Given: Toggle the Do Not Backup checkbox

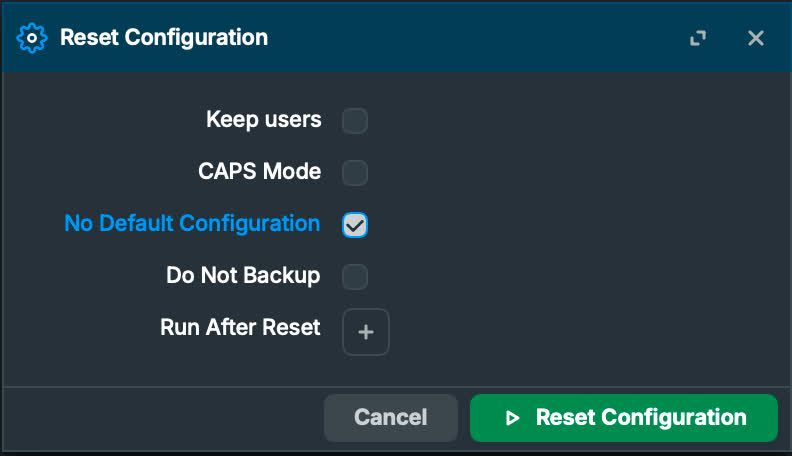Looking at the screenshot, I should click(x=355, y=277).
